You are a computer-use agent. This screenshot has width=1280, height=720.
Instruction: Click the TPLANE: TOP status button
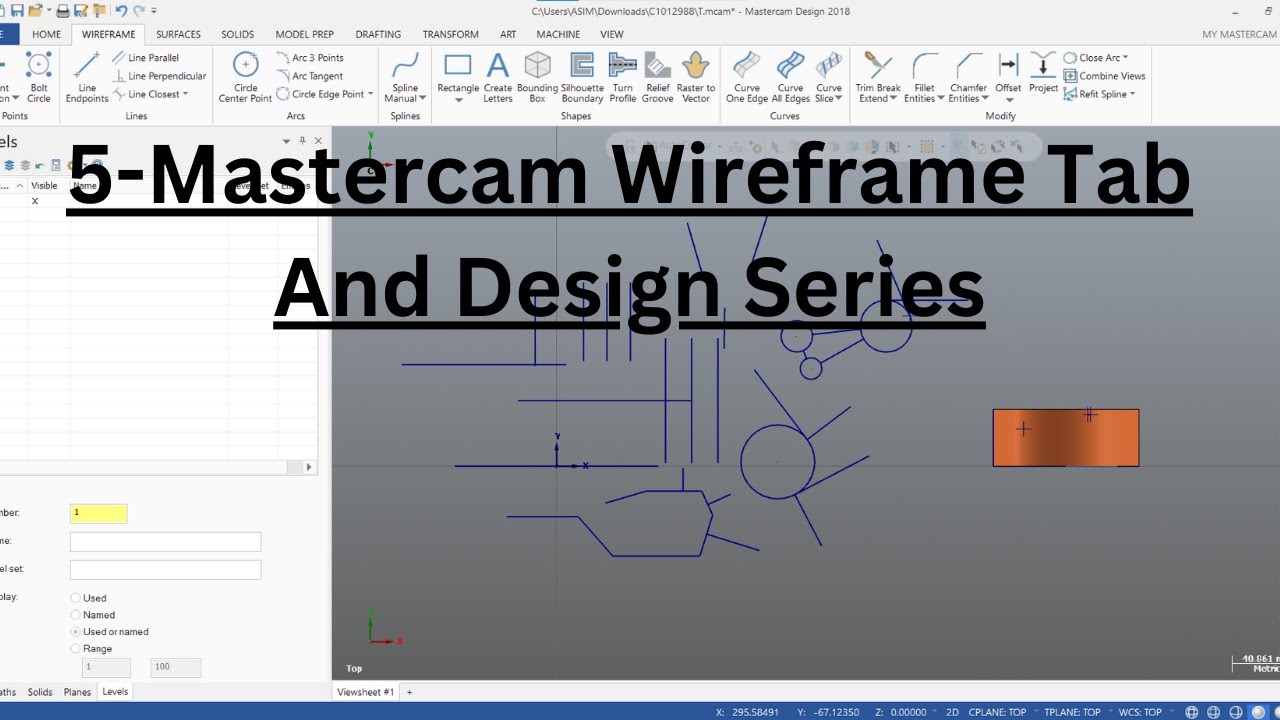1072,712
